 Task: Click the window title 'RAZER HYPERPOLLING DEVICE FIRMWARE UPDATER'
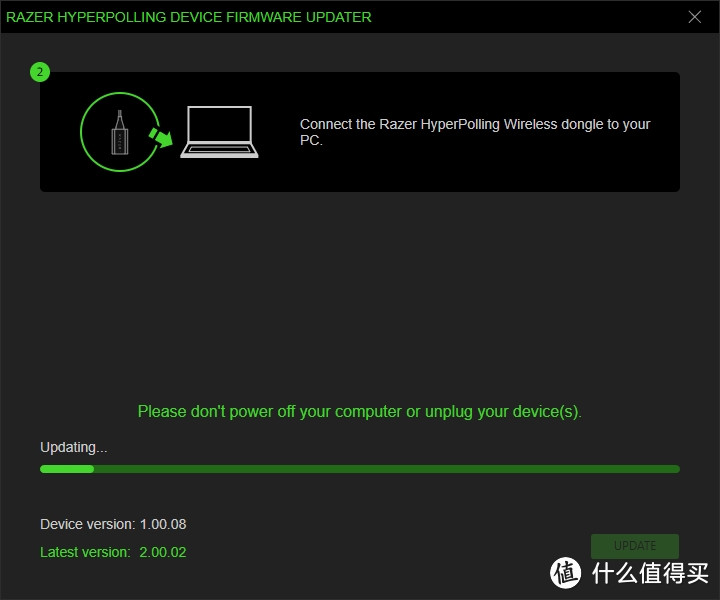(x=188, y=17)
